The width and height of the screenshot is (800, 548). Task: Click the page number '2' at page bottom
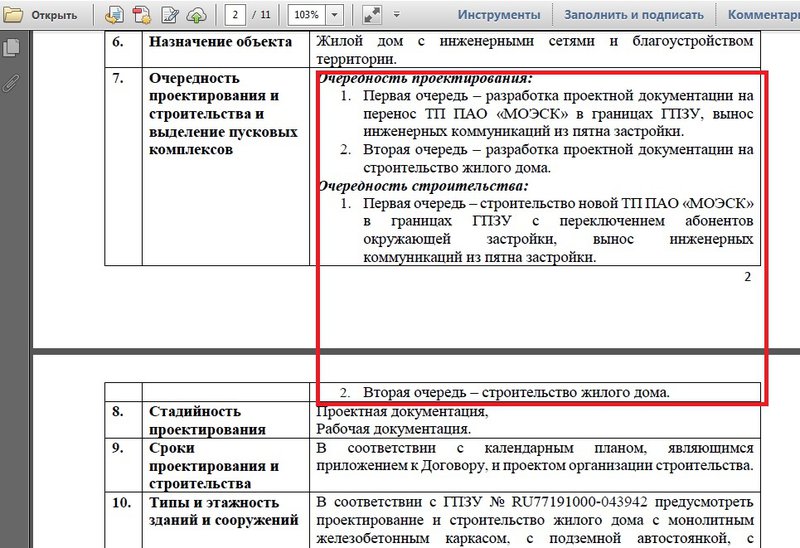pos(747,277)
